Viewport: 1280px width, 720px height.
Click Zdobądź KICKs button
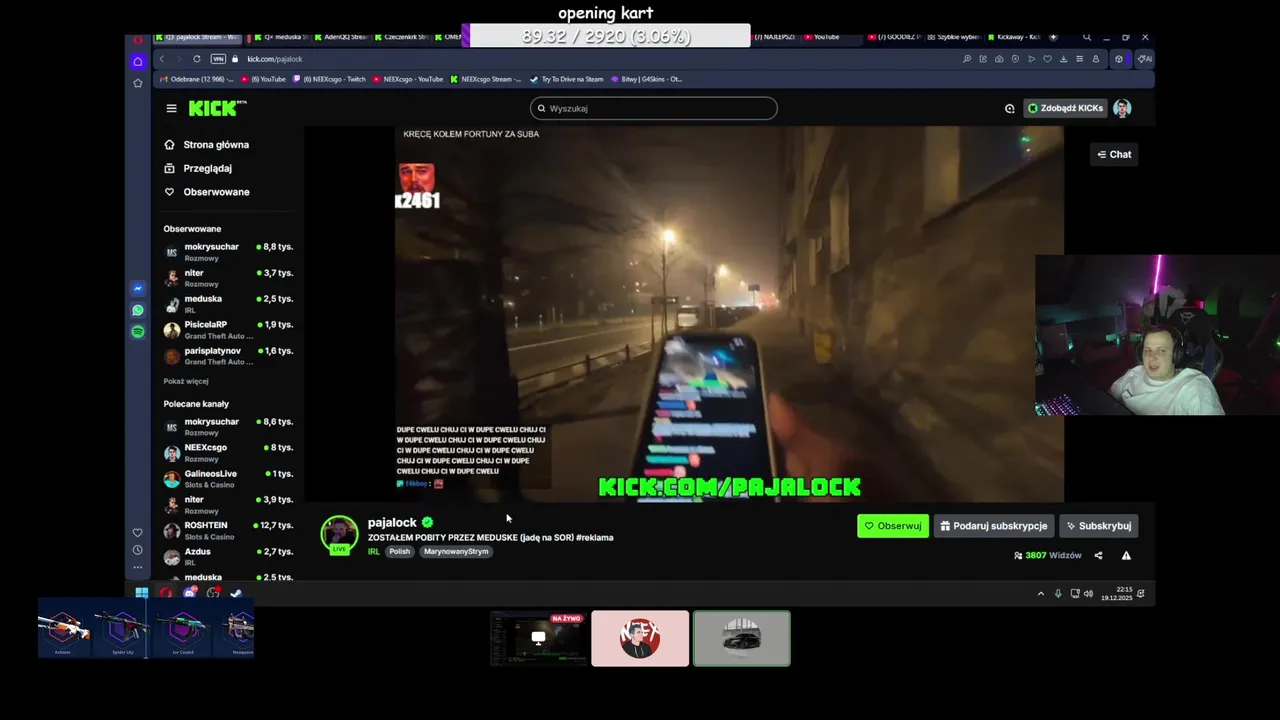click(1065, 108)
